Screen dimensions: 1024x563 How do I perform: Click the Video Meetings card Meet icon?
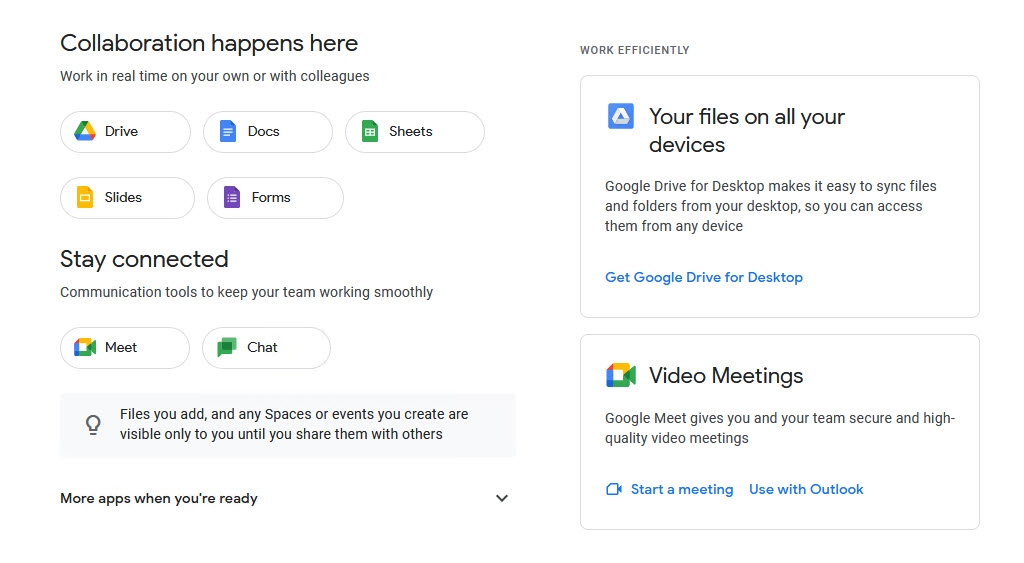pos(620,376)
